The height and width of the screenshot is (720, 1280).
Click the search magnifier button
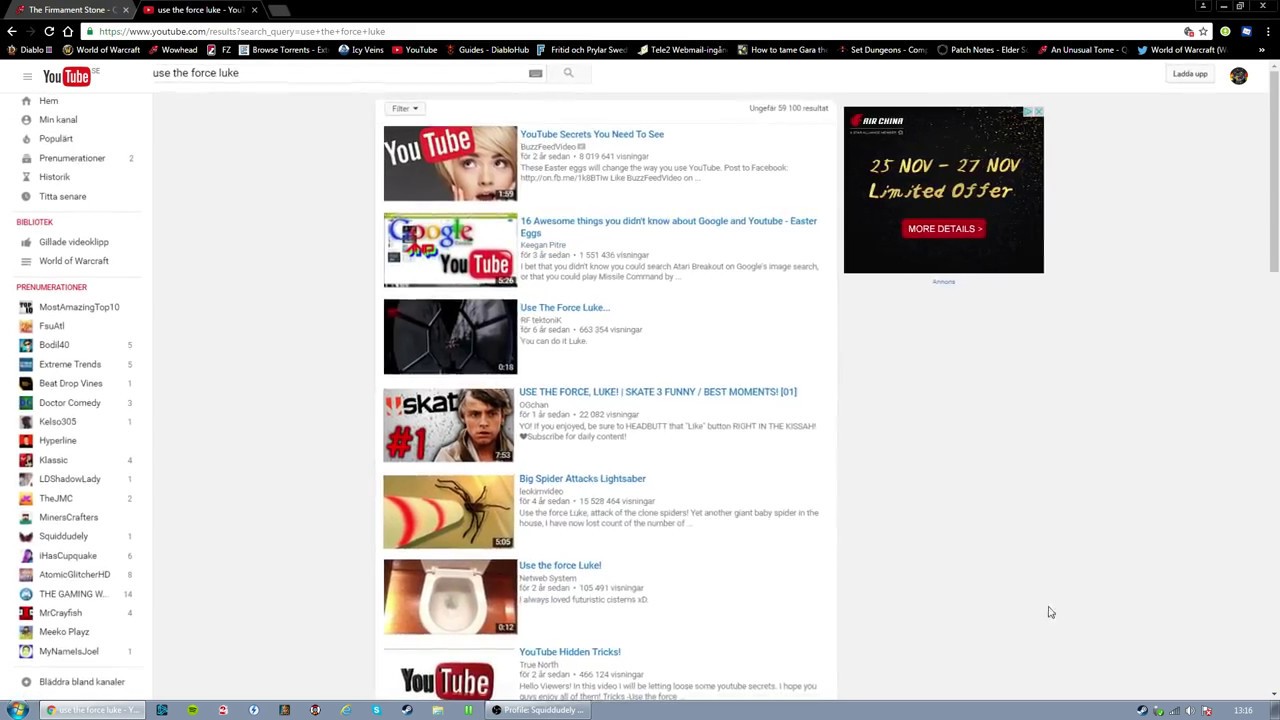(568, 73)
